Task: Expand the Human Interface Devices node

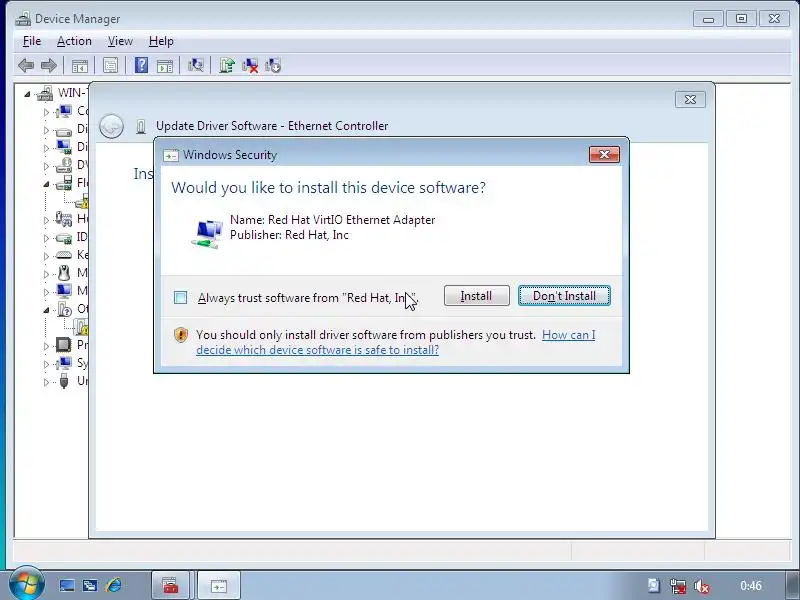Action: 46,220
